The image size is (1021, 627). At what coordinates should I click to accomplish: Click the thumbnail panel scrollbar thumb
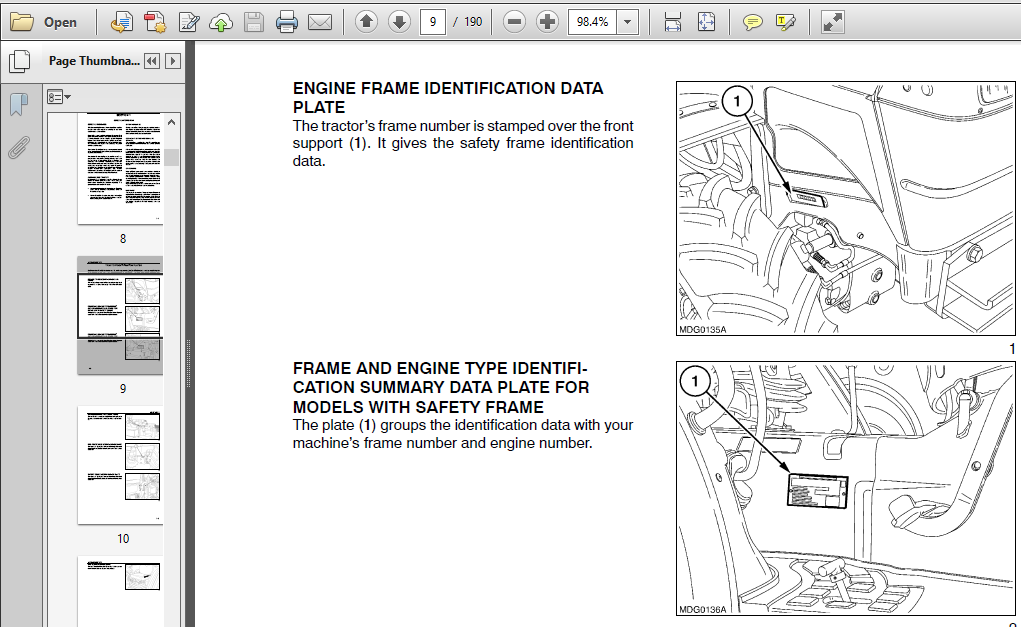(x=171, y=158)
